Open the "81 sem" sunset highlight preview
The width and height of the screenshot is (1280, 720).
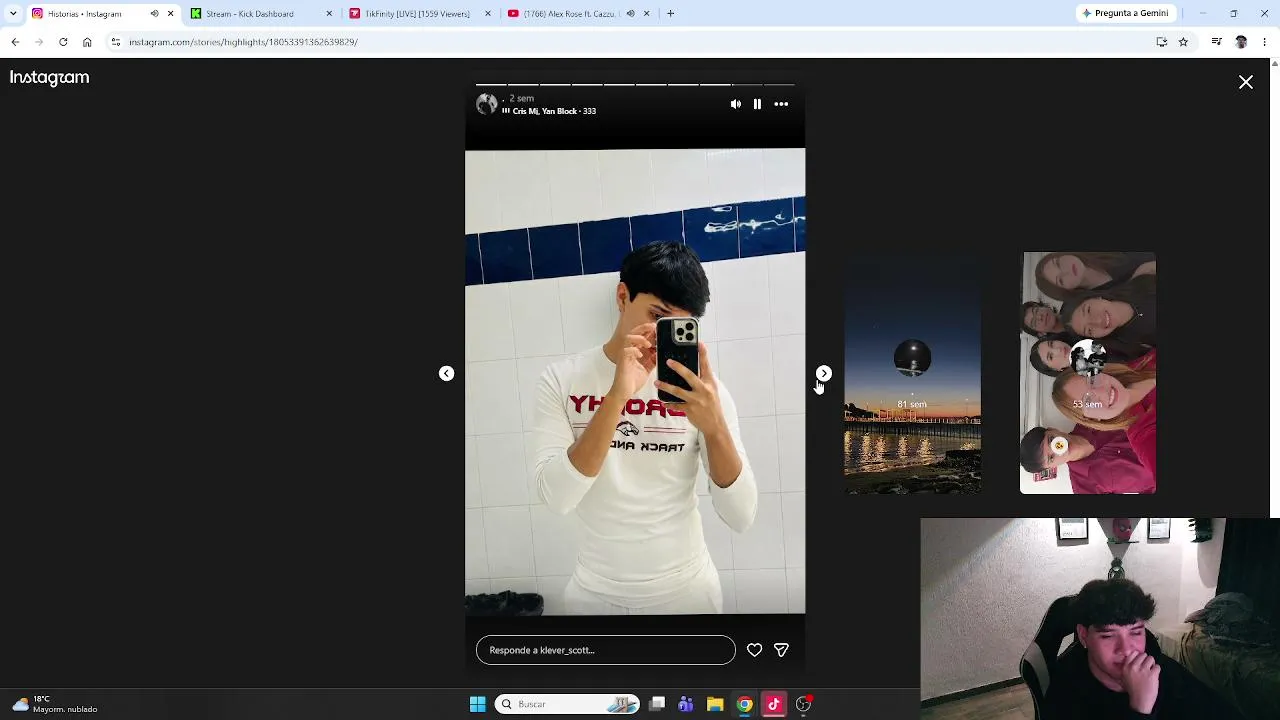tap(912, 373)
